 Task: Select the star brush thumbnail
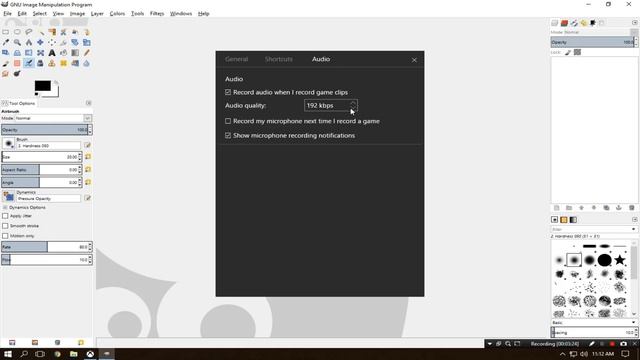[x=620, y=260]
